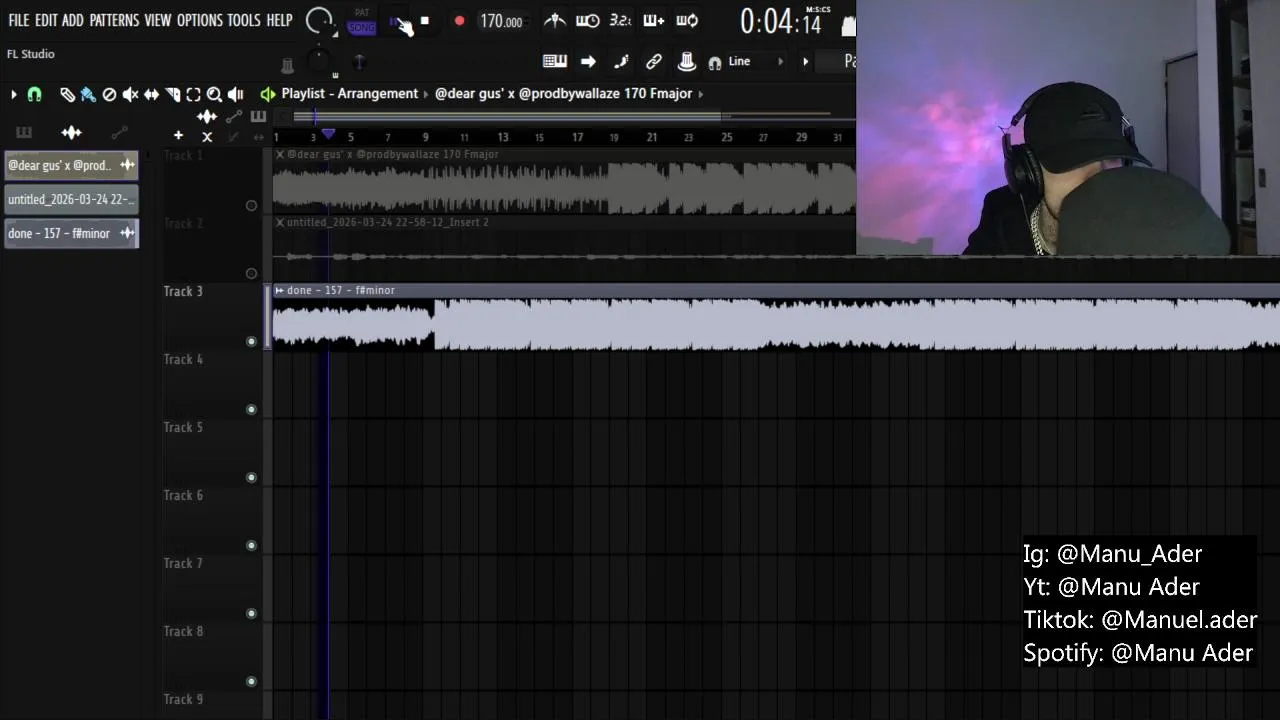Toggle the overdub/blend recording icon
Screen dimensions: 1280x720
tap(654, 20)
